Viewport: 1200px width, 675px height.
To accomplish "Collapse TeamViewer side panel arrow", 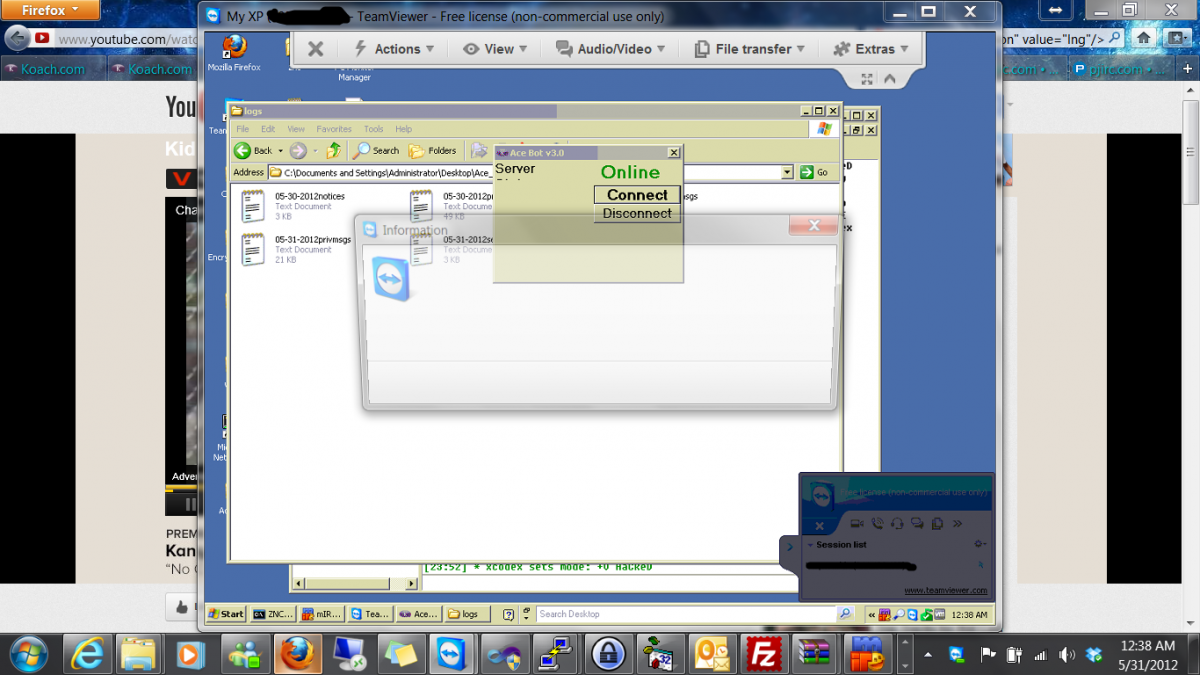I will (789, 546).
